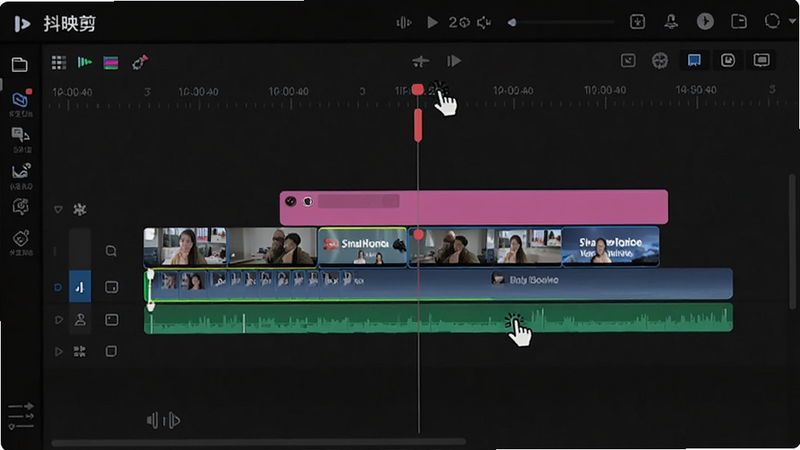Click the red playhead marker on the ruler

pyautogui.click(x=418, y=90)
